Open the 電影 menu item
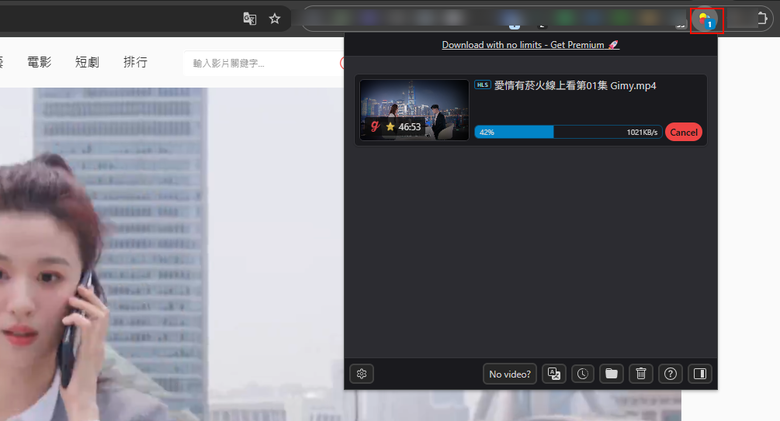This screenshot has height=421, width=780. [39, 62]
